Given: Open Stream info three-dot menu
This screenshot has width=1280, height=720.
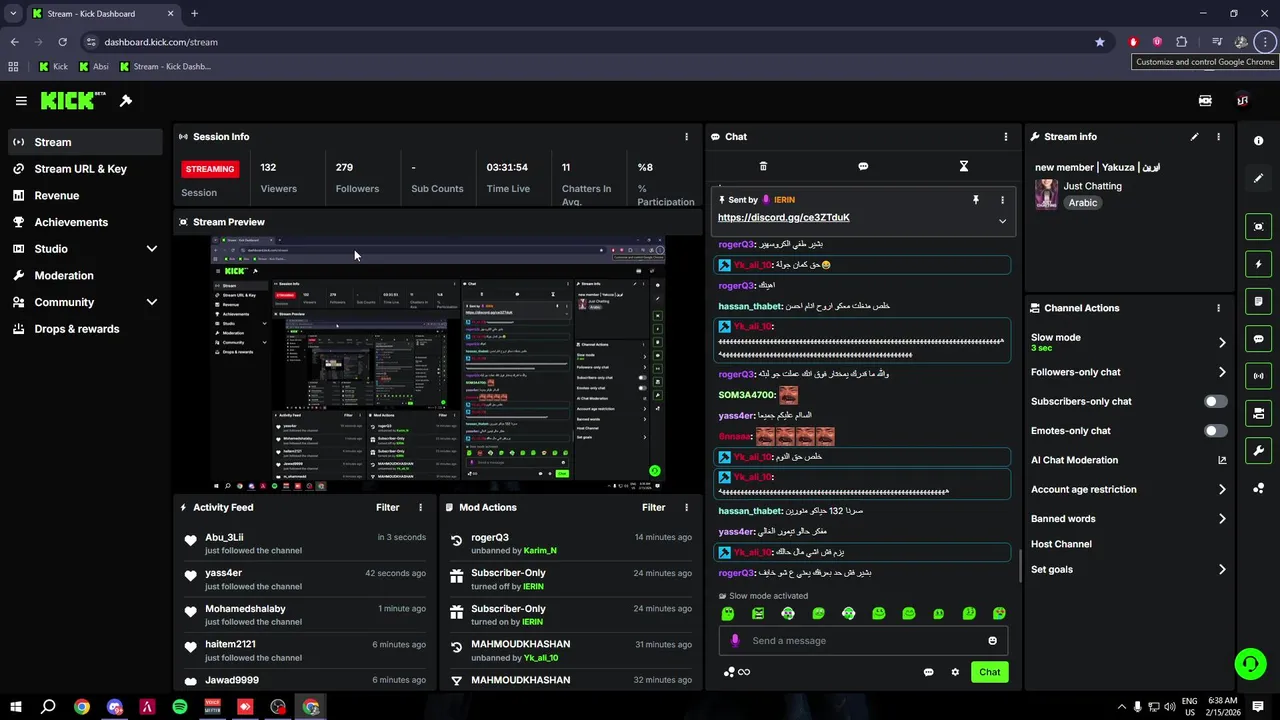Looking at the screenshot, I should [1218, 137].
